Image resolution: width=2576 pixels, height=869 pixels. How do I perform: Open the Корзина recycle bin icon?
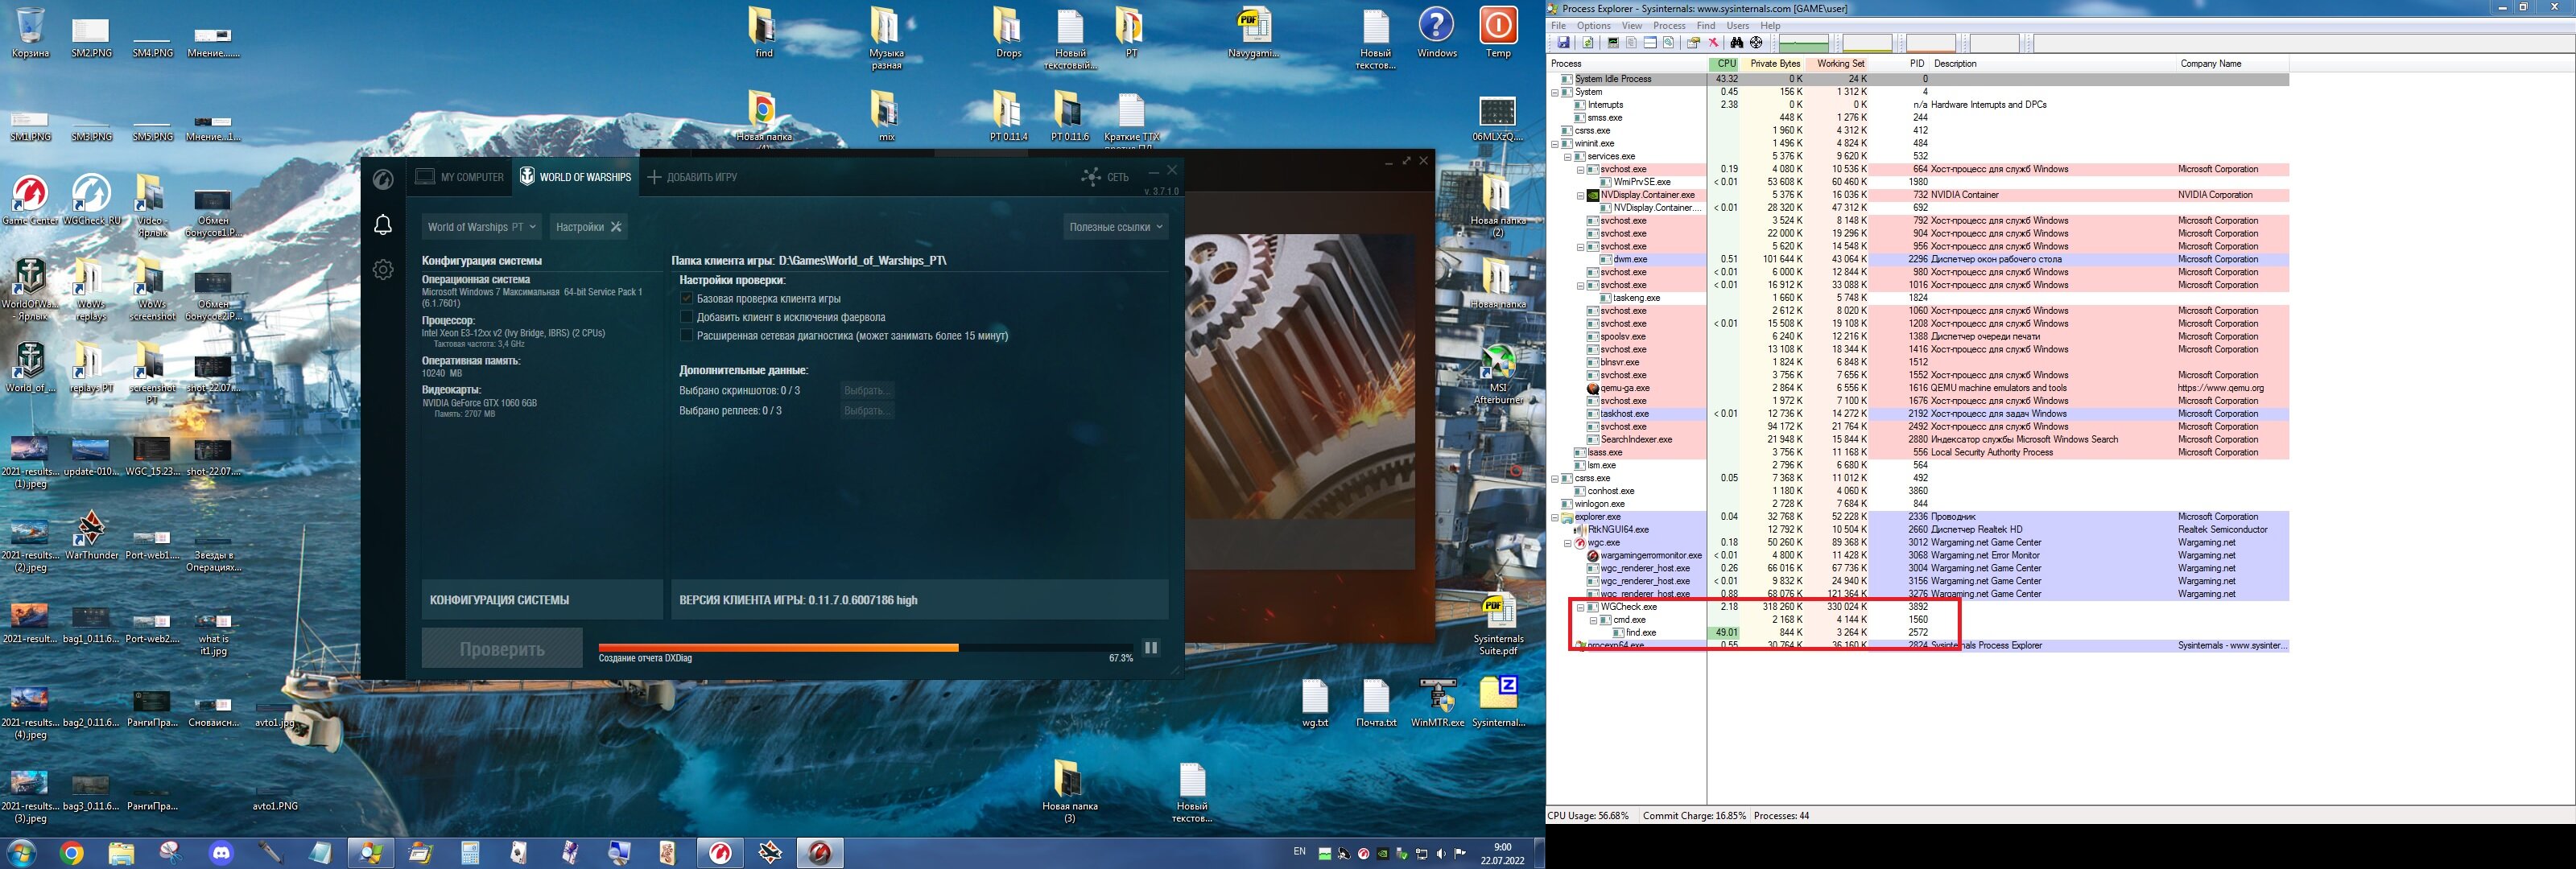[x=30, y=33]
